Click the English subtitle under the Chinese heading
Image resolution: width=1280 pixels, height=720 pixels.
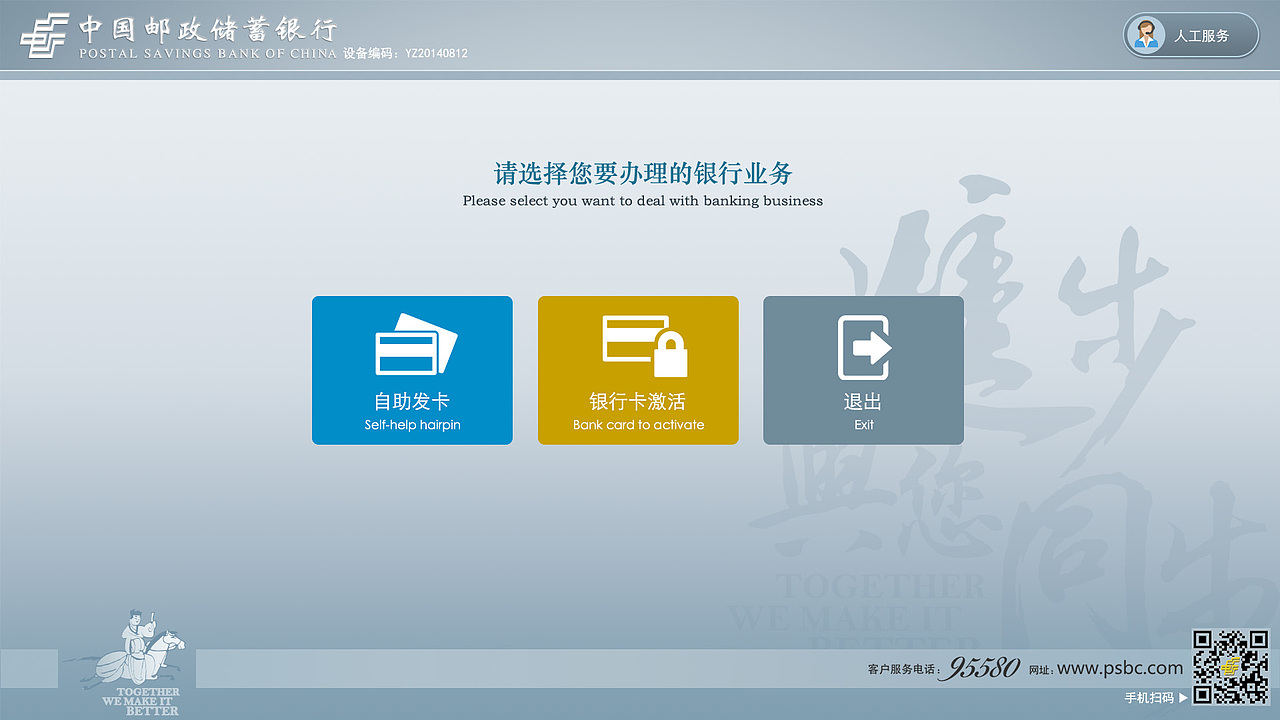click(x=643, y=201)
